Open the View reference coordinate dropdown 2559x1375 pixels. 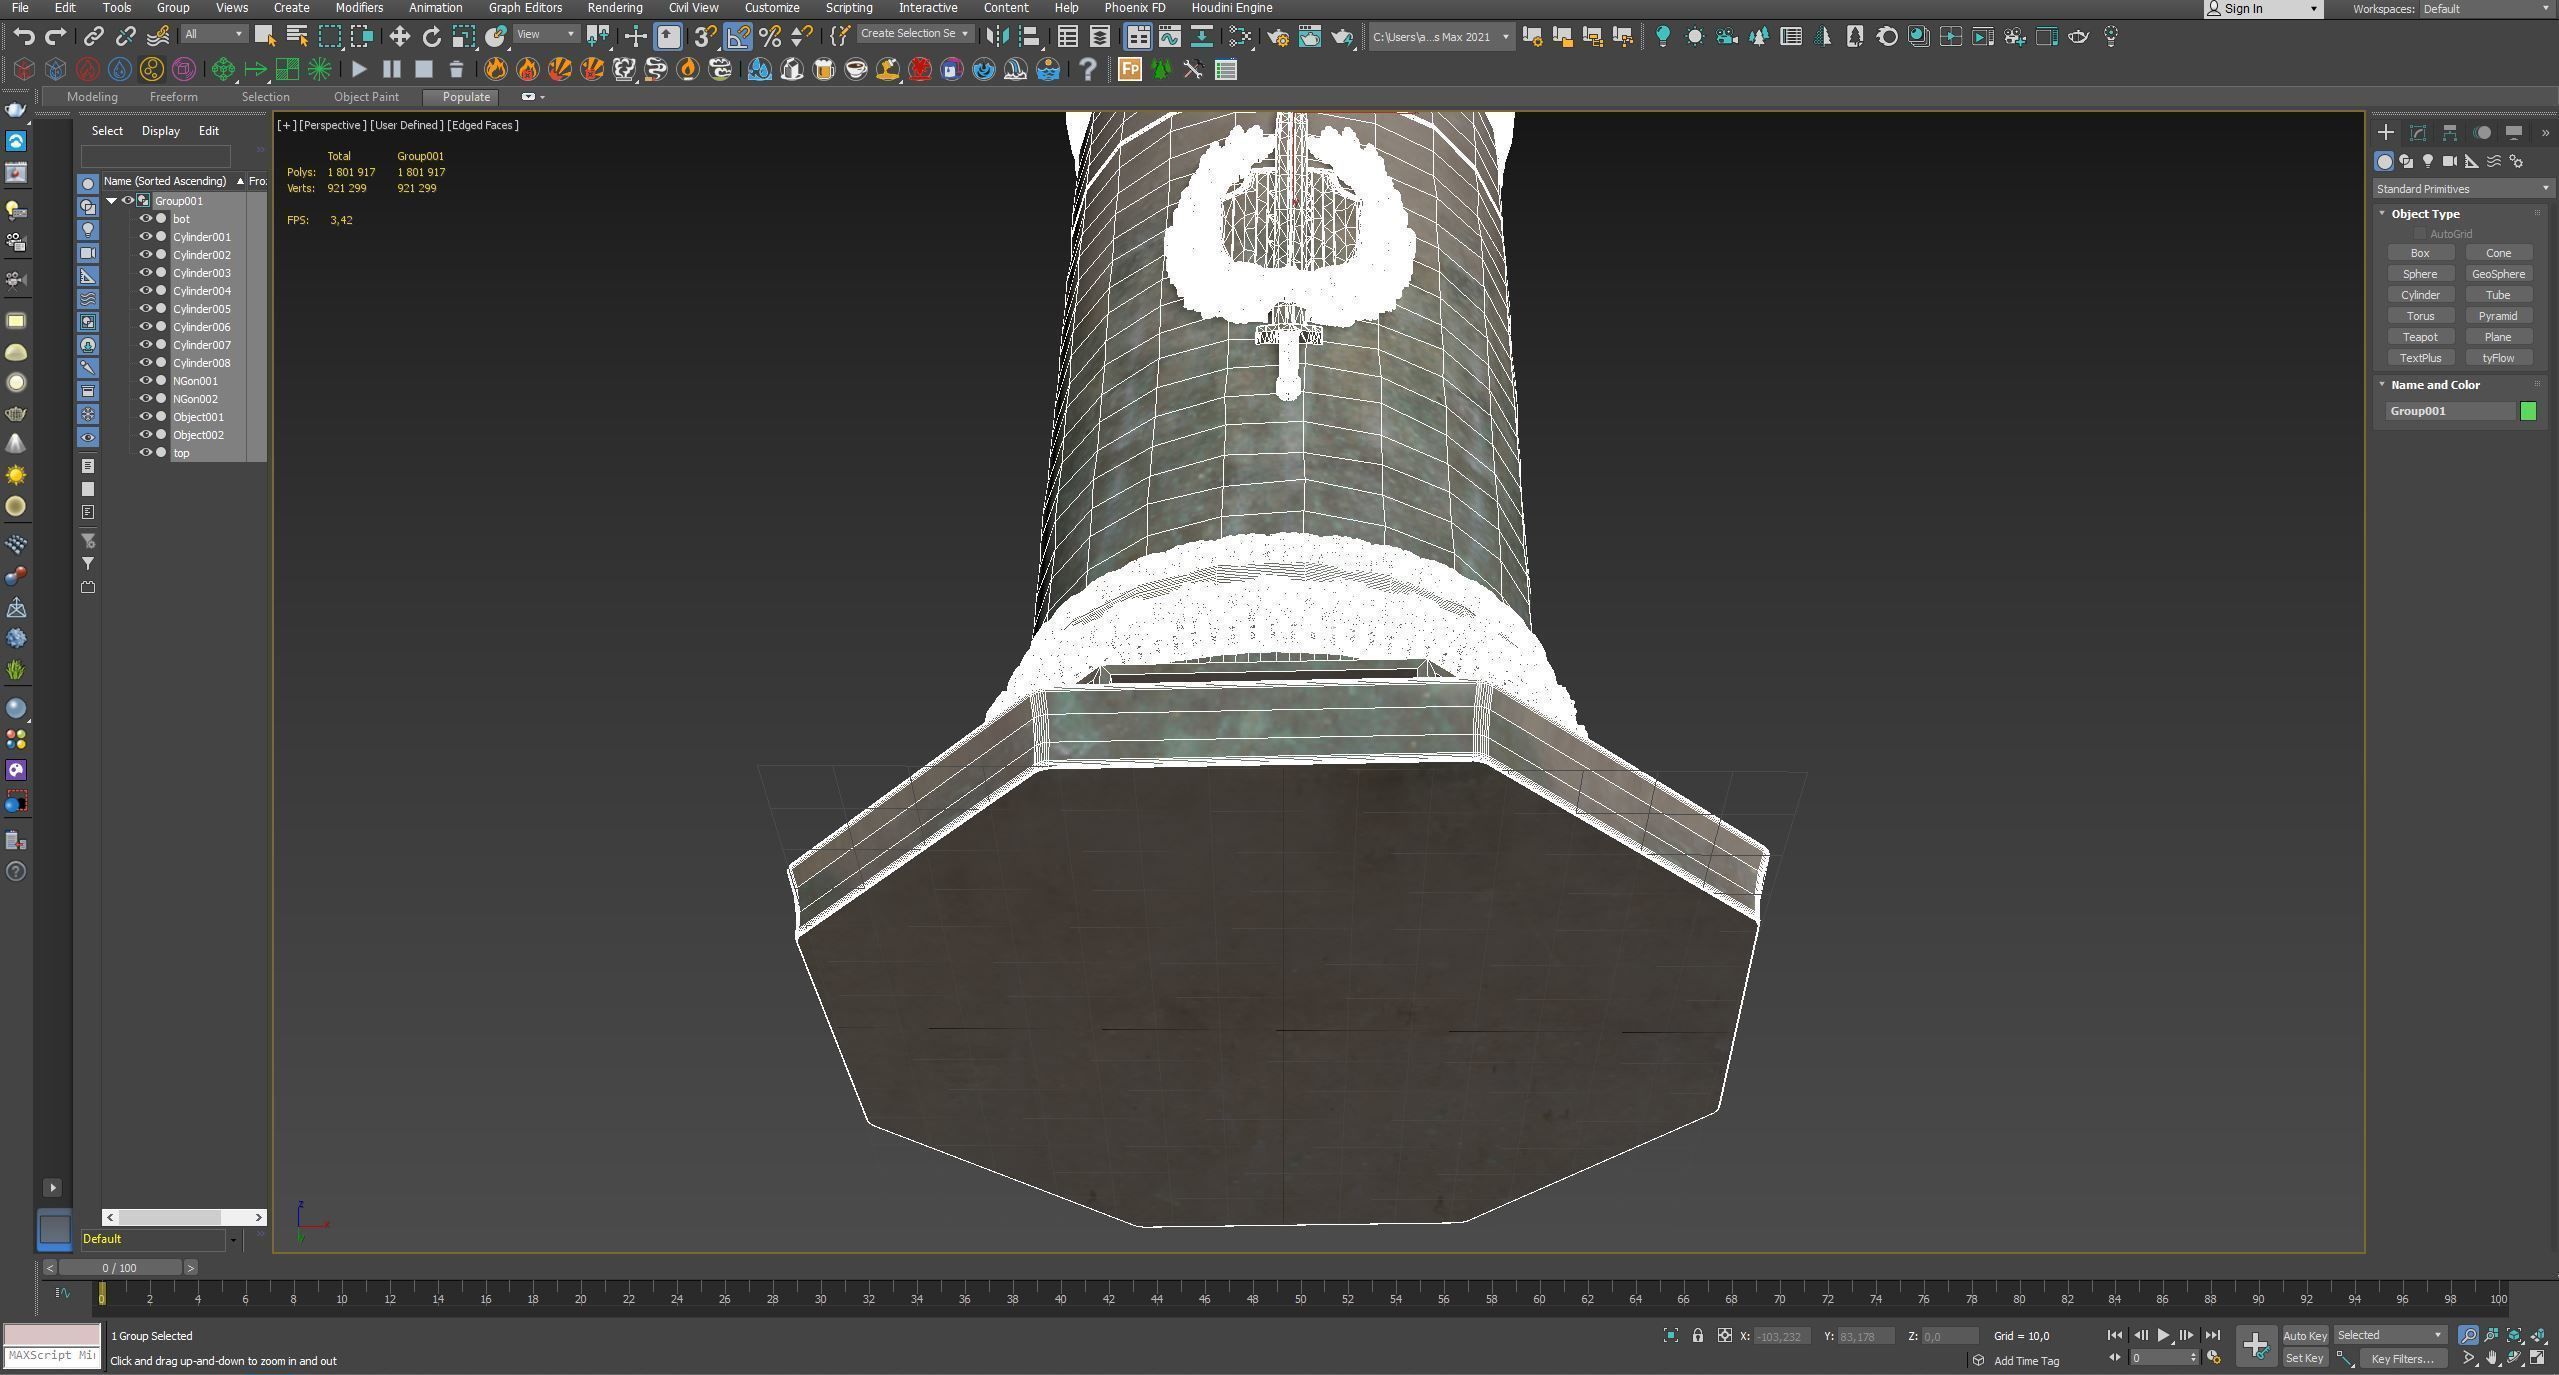pyautogui.click(x=546, y=34)
